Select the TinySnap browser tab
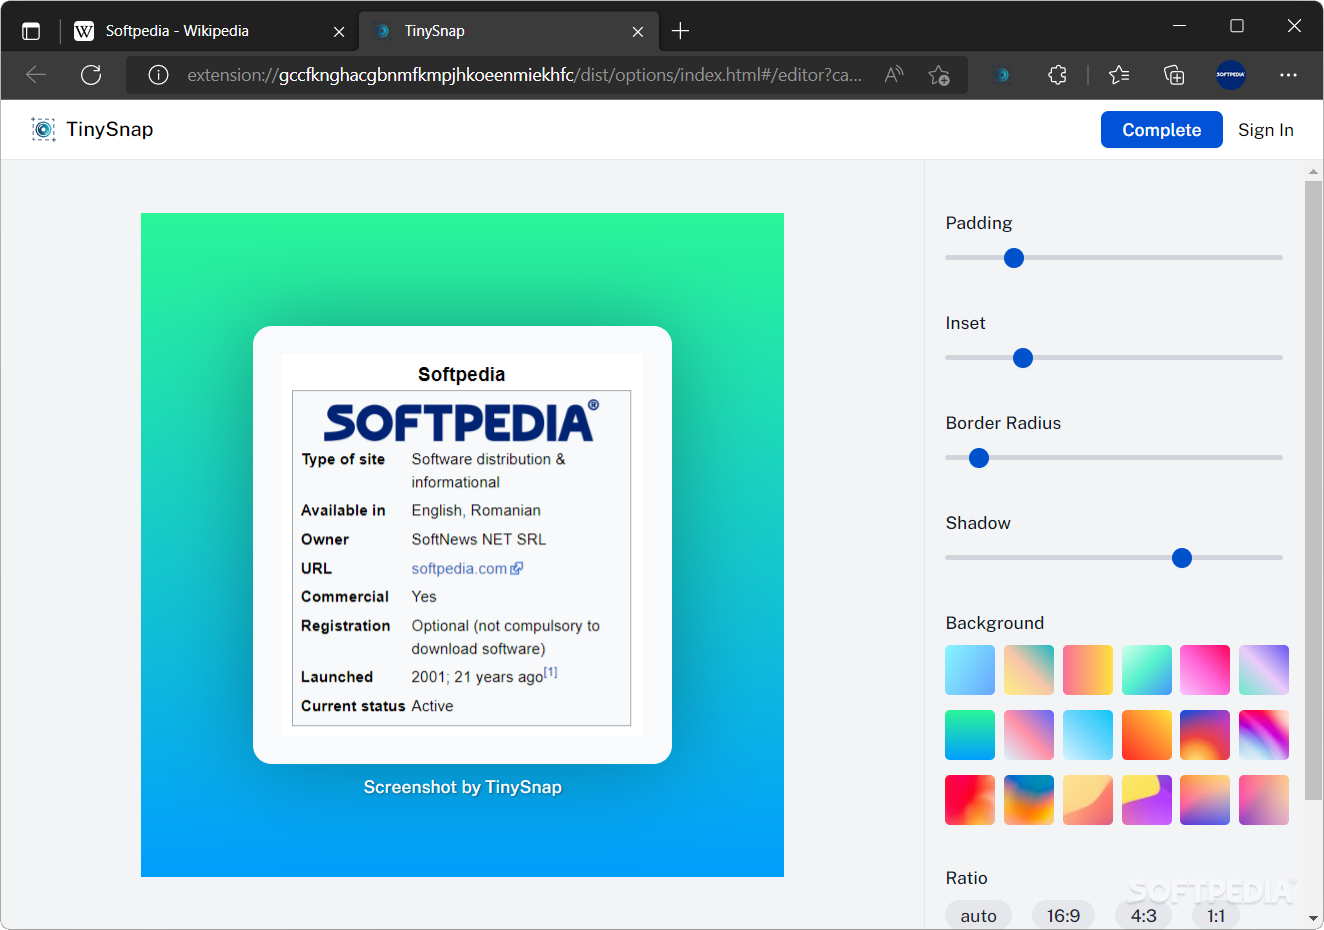 [x=509, y=31]
